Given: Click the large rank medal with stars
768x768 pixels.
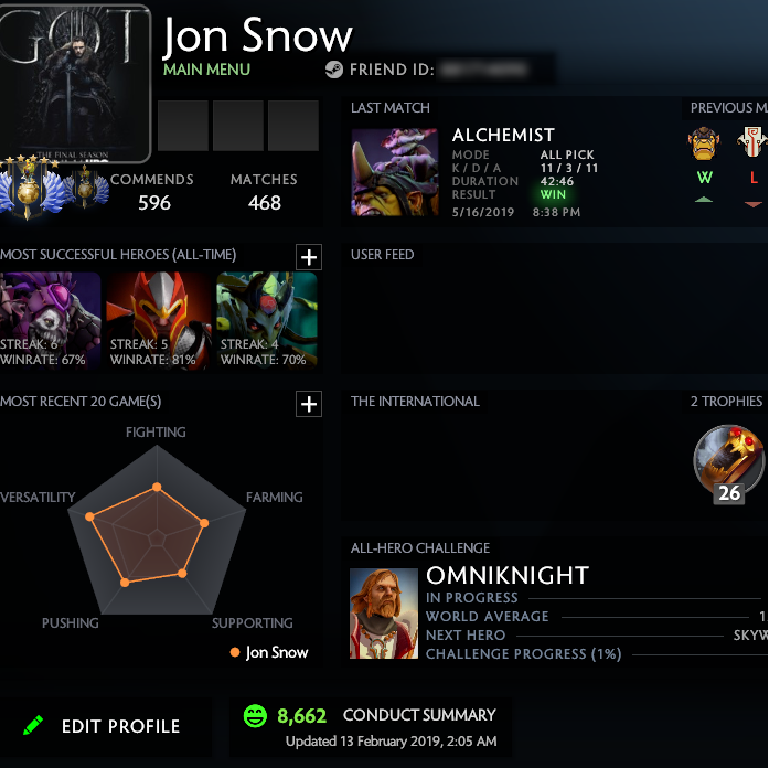Looking at the screenshot, I should tap(30, 187).
